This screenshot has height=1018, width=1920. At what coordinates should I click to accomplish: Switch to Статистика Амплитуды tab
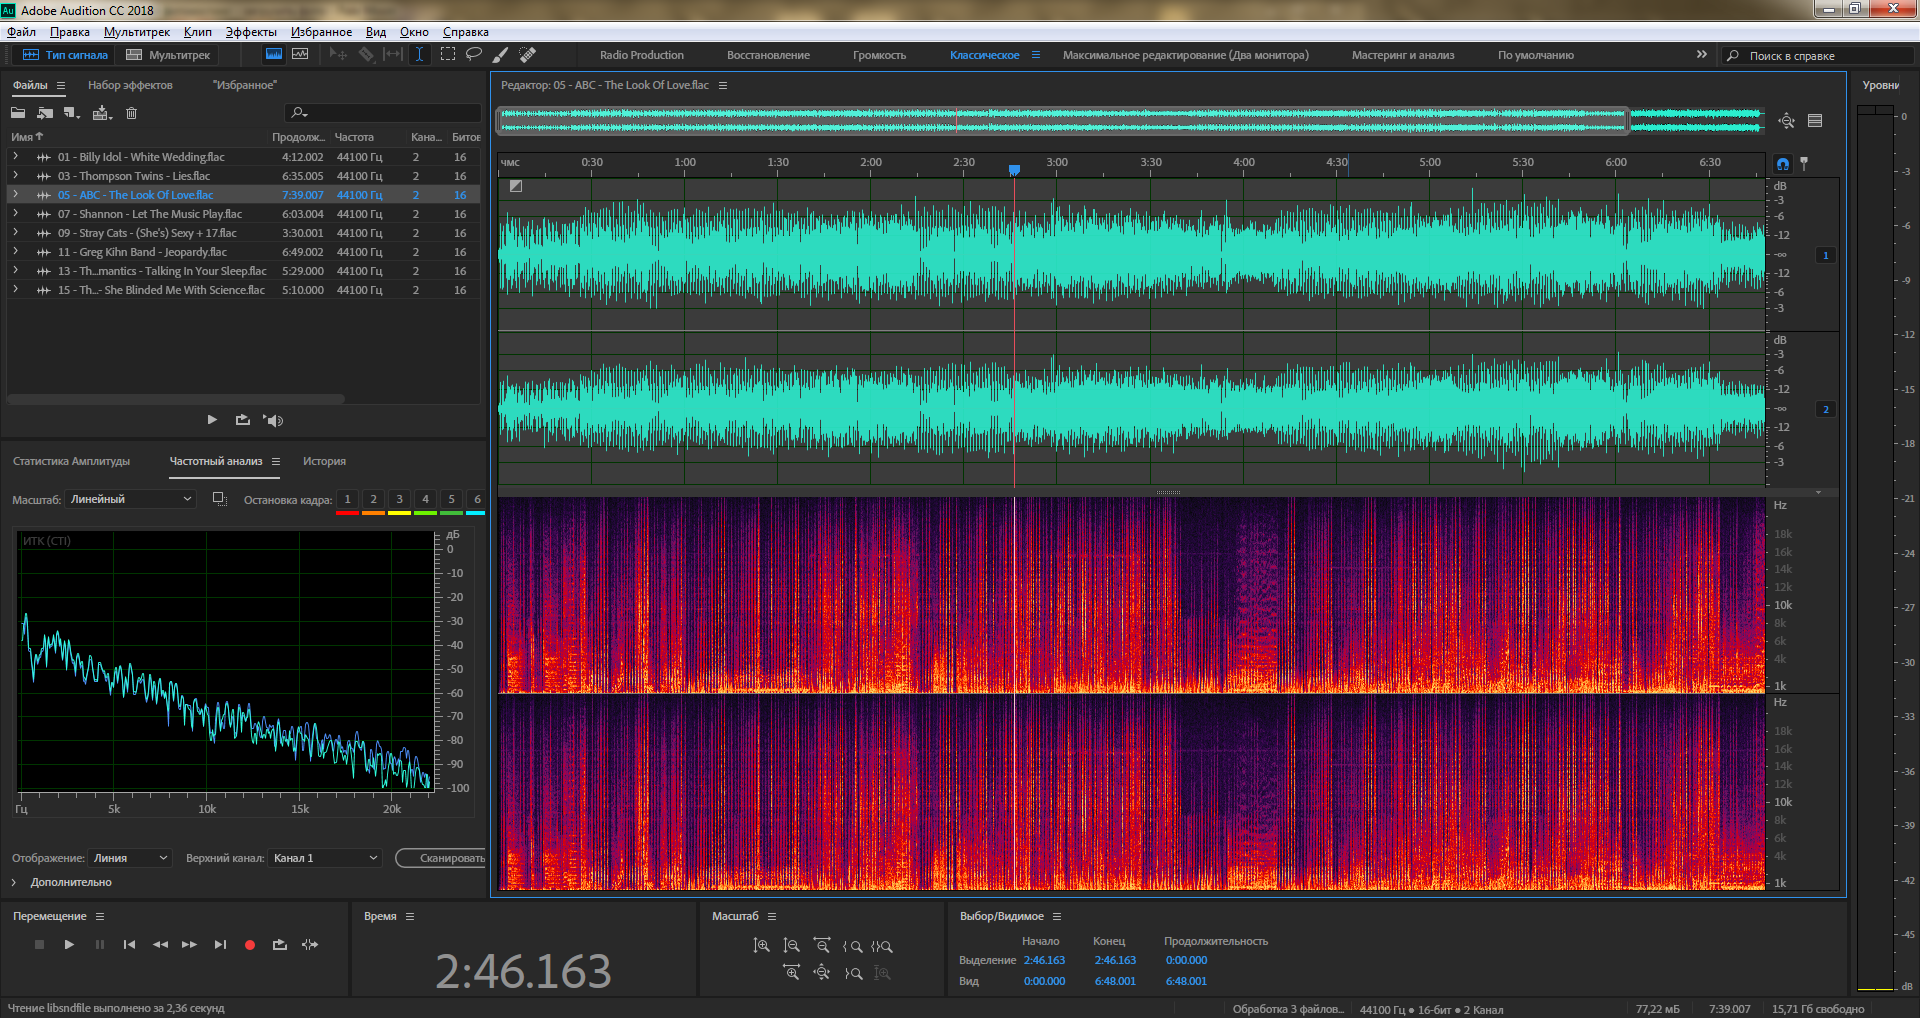(x=72, y=461)
